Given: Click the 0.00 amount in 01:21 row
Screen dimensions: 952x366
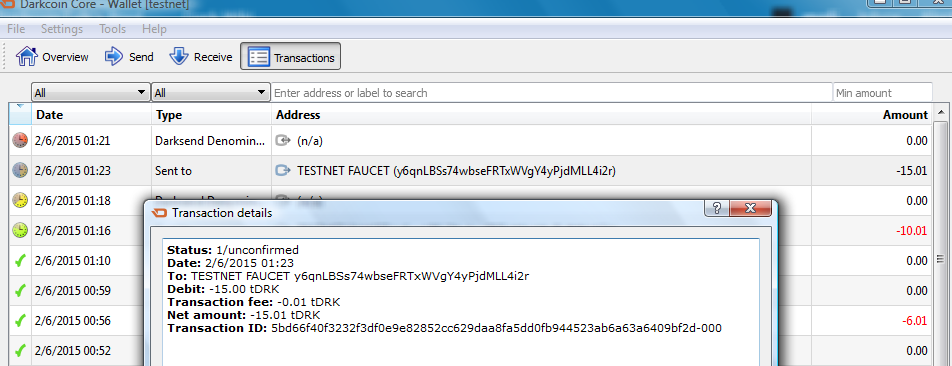Looking at the screenshot, I should click(x=872, y=141).
